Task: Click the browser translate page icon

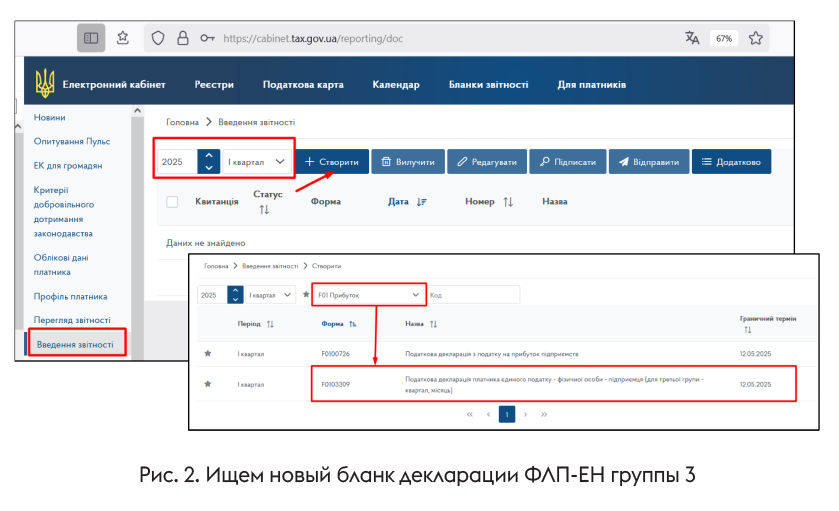Action: click(x=692, y=38)
